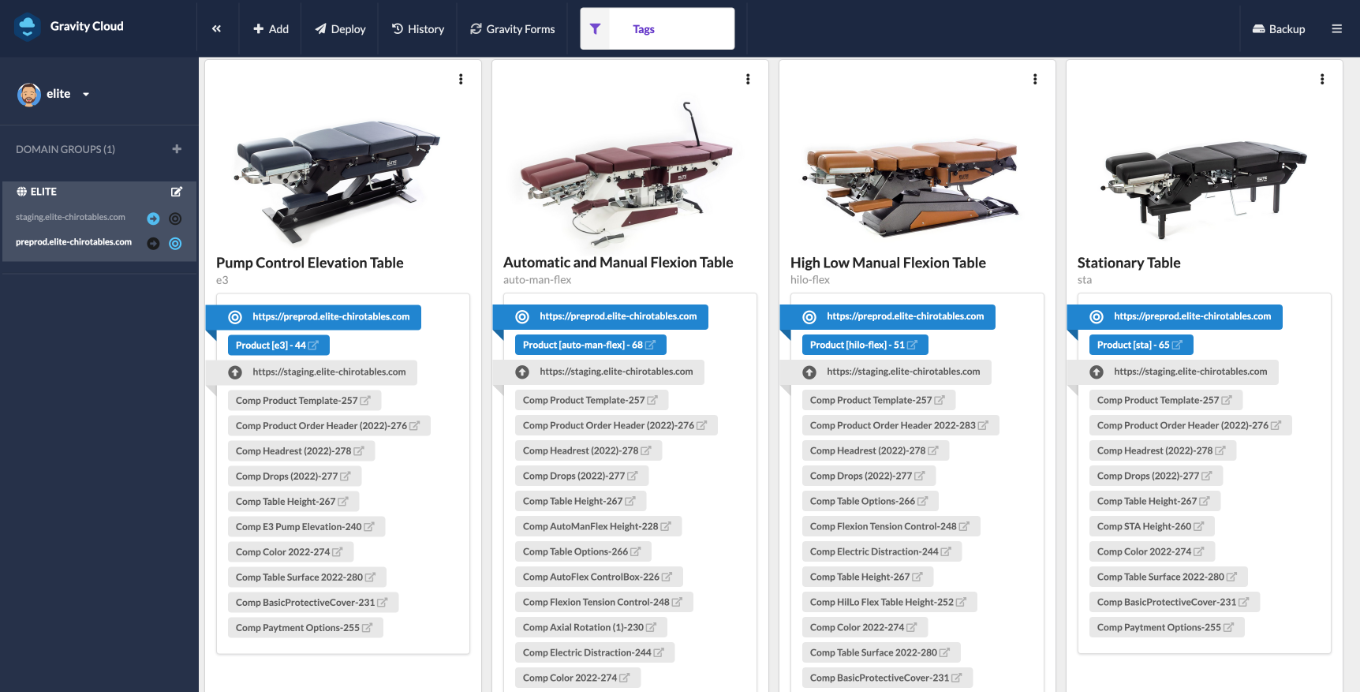This screenshot has width=1360, height=692.
Task: Click the external-link icon on Comp AutoManFlex Height-228
Action: (x=665, y=527)
